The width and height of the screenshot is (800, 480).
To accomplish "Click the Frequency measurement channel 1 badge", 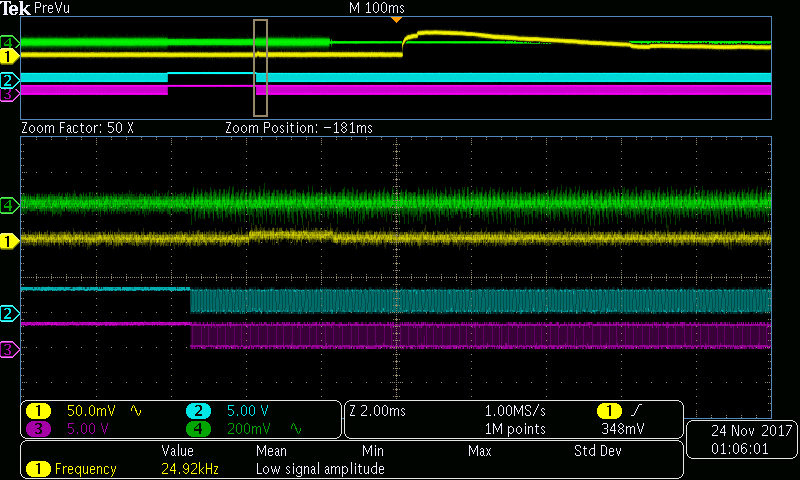I will [38, 469].
